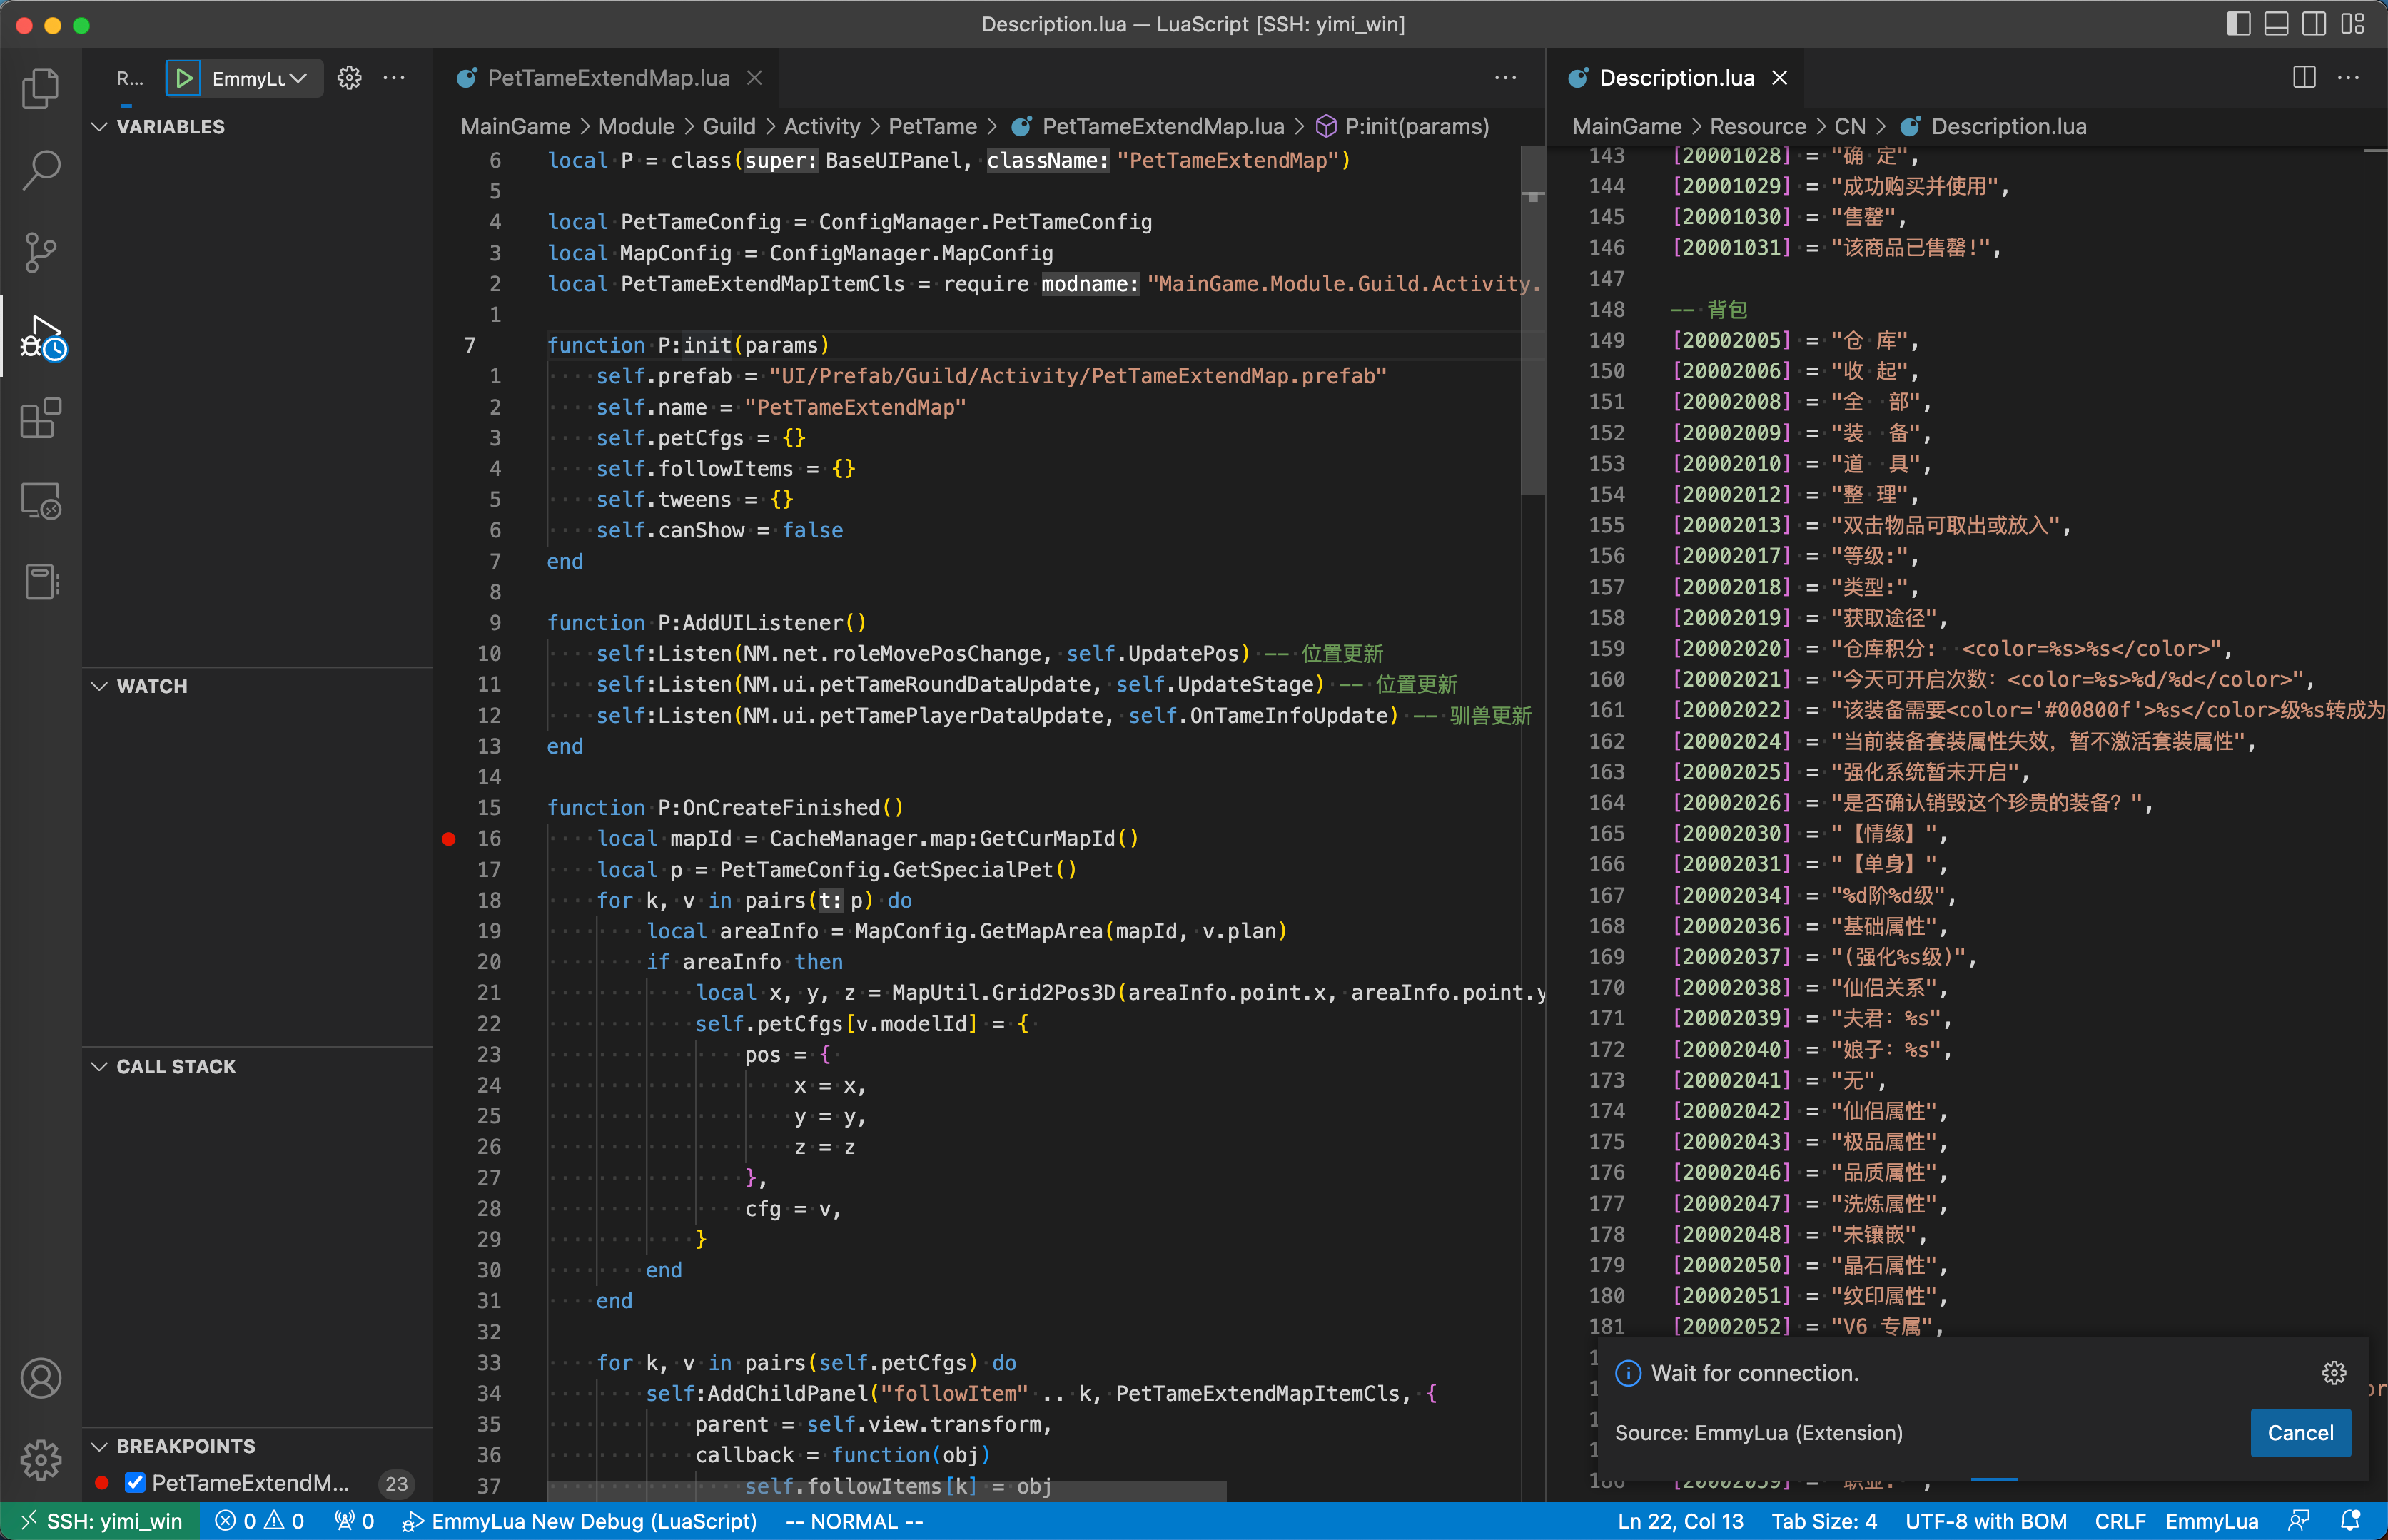
Task: Open the Accounts icon
Action: (x=41, y=1378)
